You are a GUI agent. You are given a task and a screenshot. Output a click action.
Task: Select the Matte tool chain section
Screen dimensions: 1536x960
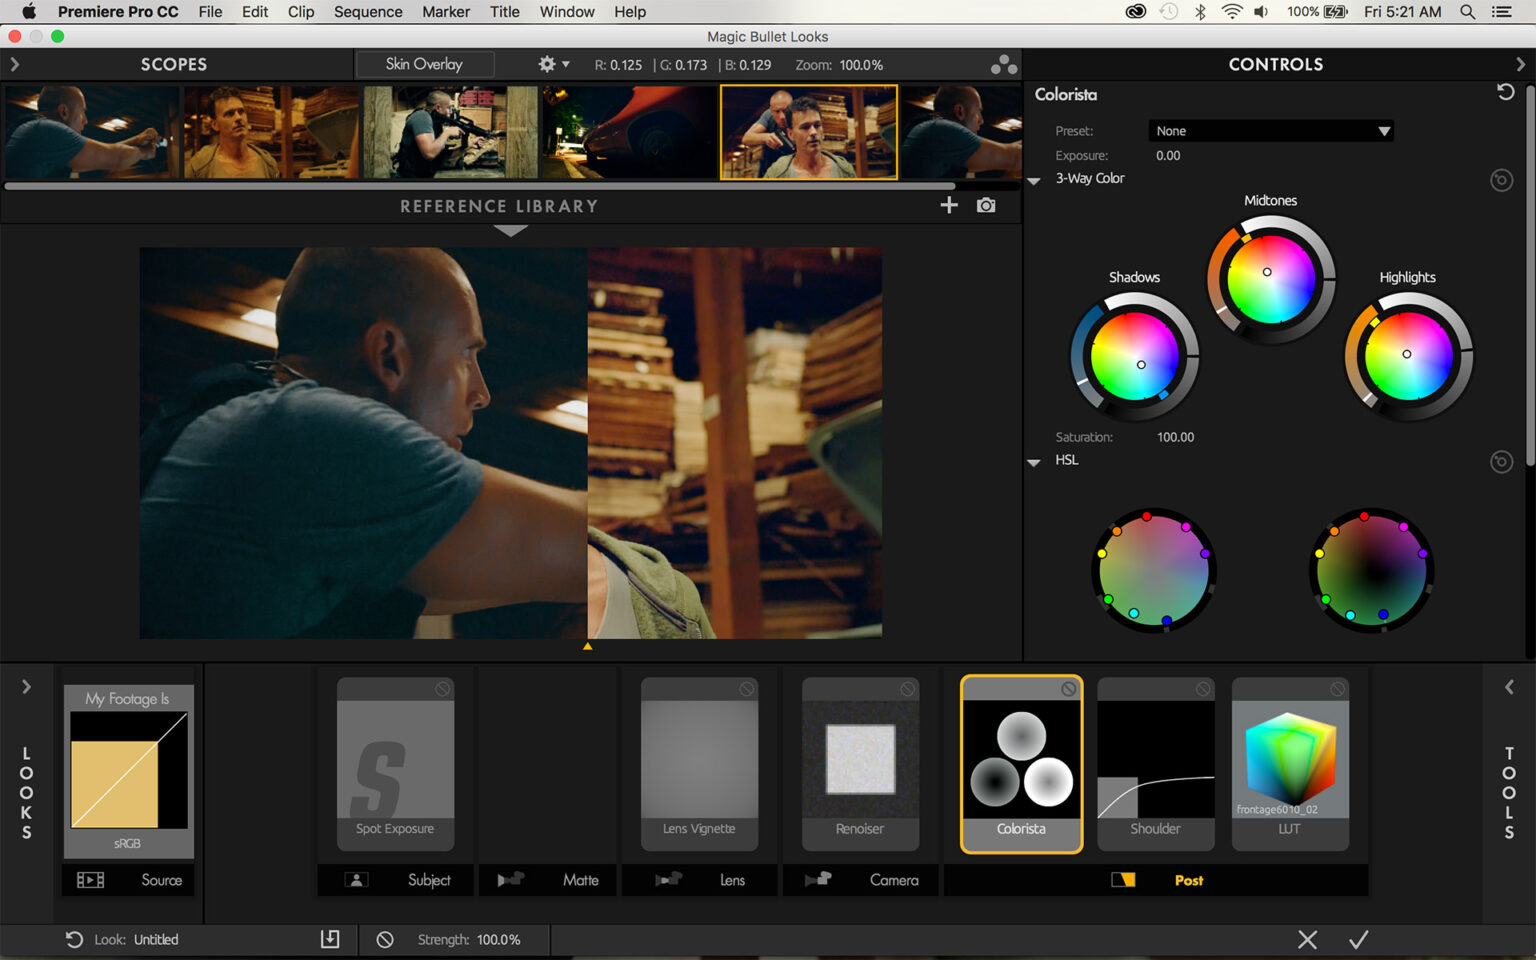click(548, 880)
